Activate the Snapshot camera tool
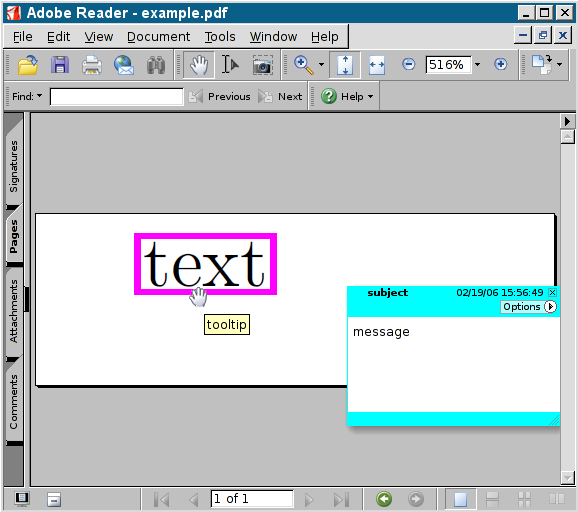 (x=262, y=65)
